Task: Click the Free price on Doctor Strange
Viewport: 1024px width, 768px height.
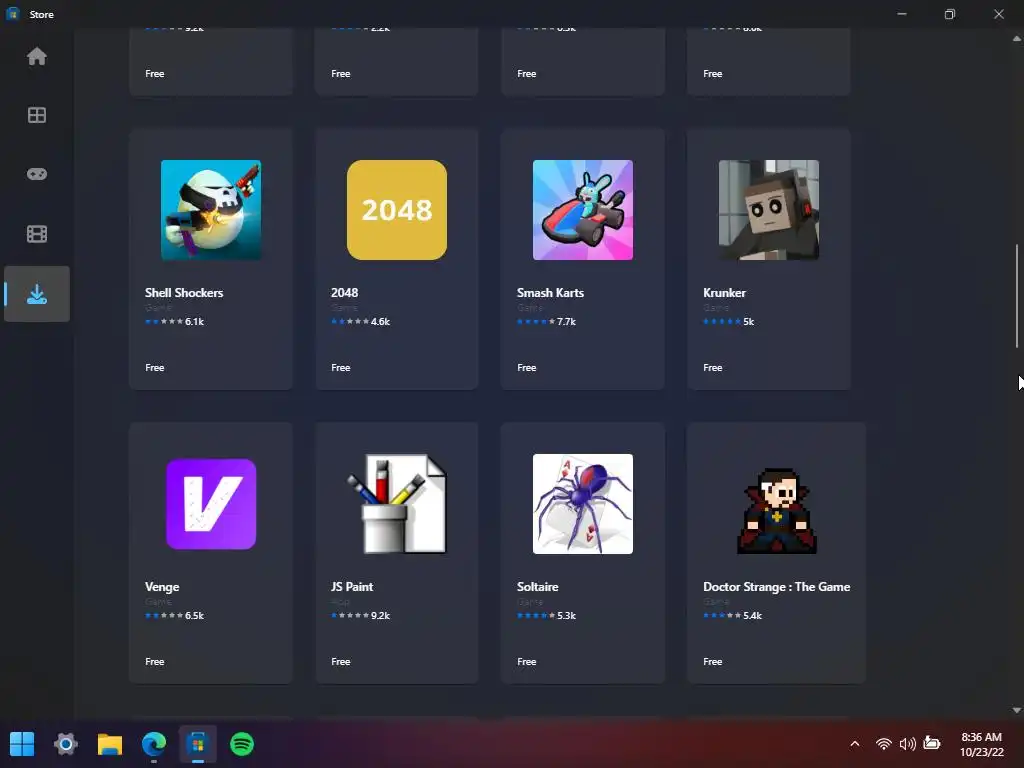Action: point(713,662)
